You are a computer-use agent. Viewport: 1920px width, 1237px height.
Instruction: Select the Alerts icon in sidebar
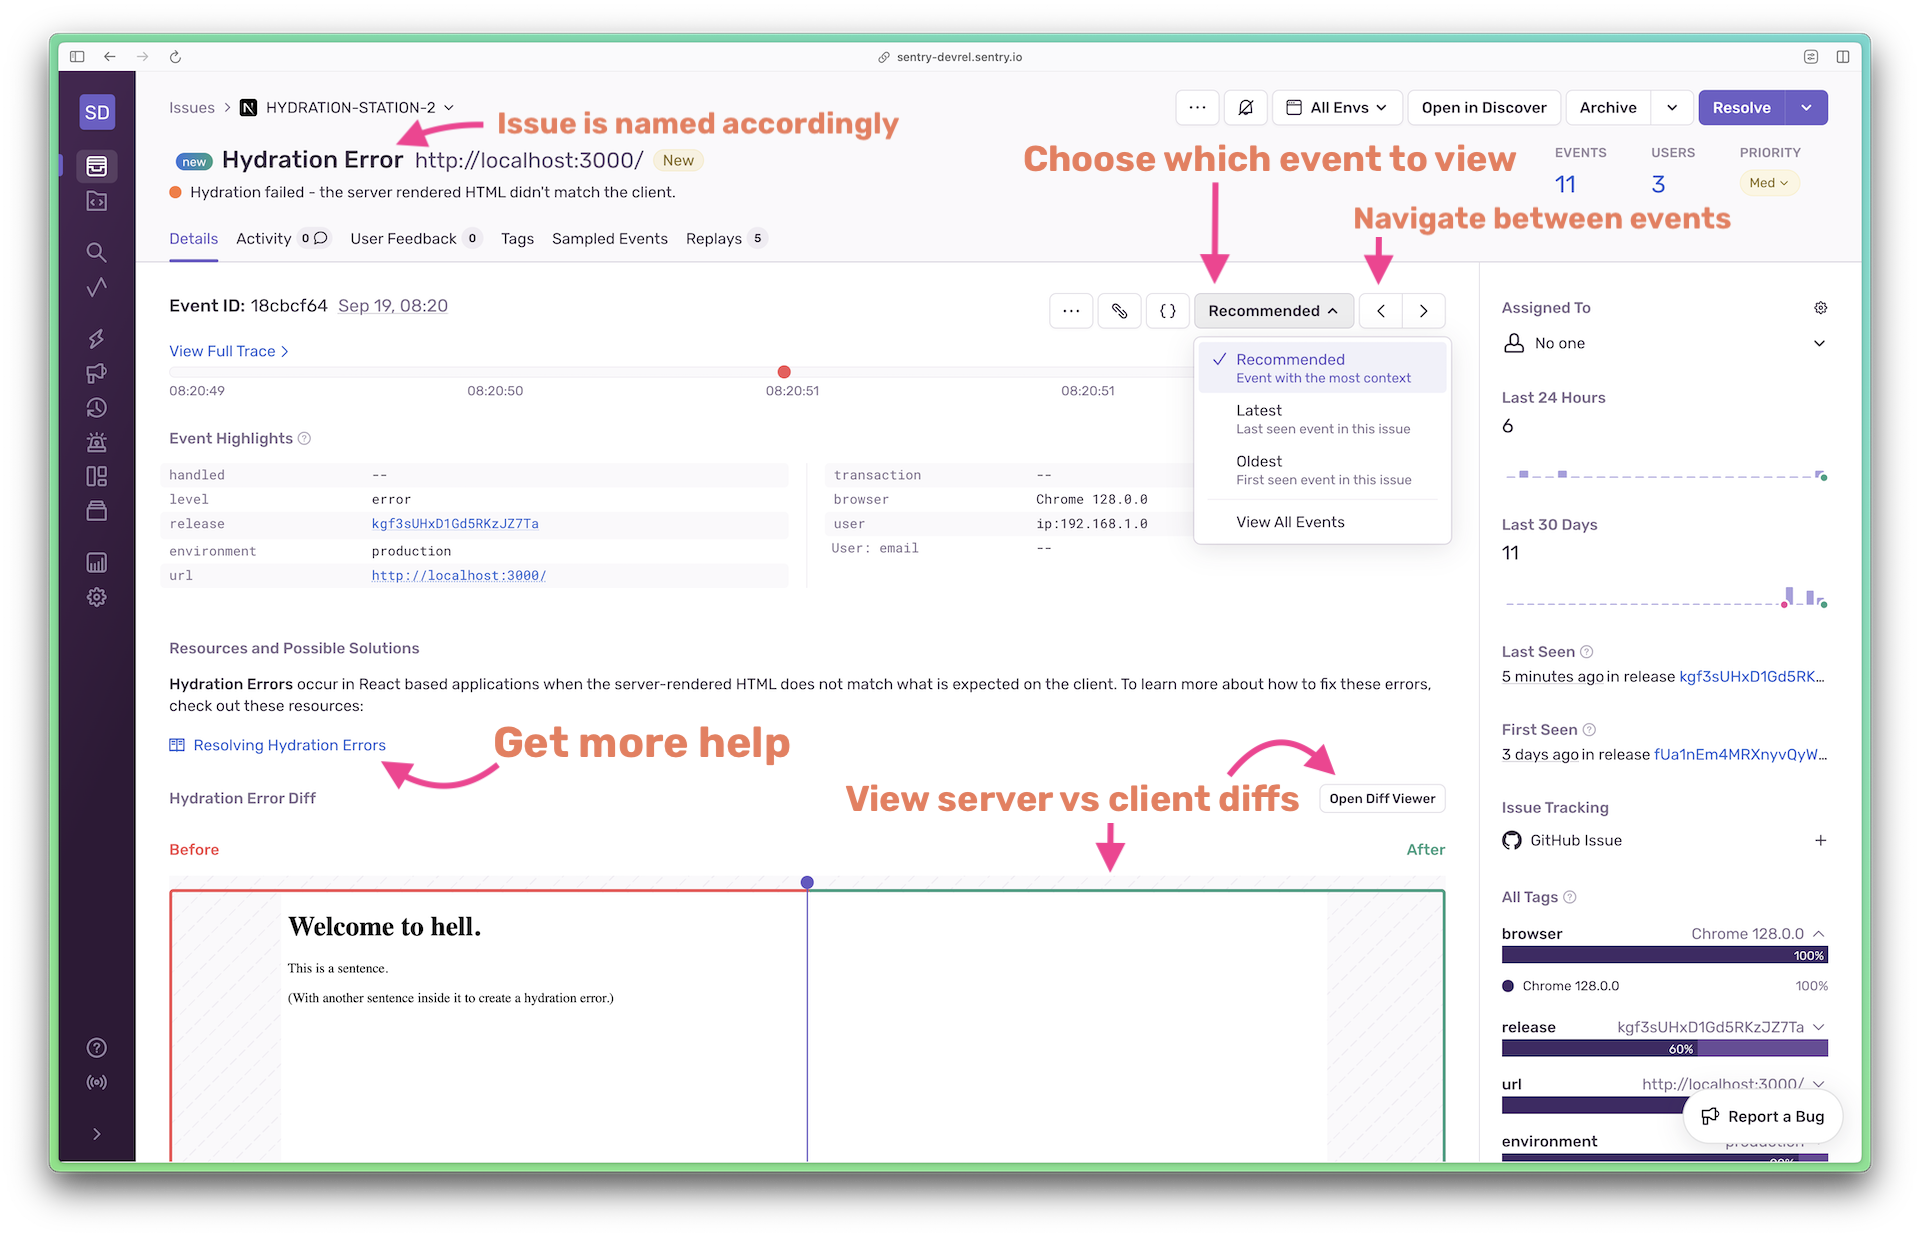(97, 444)
